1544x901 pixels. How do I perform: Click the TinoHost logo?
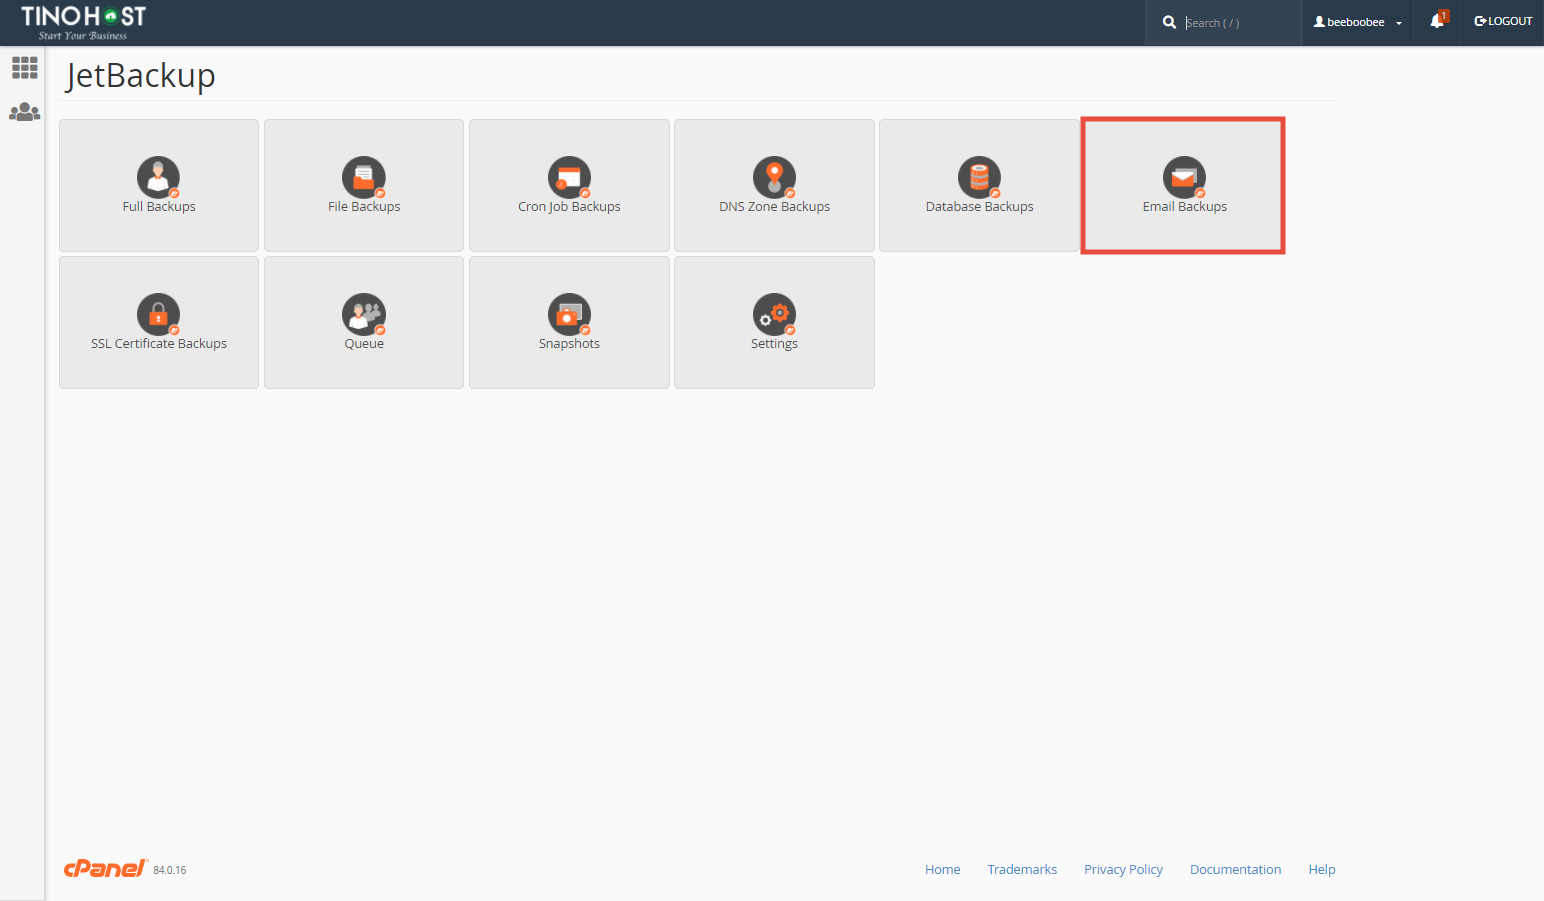tap(83, 23)
